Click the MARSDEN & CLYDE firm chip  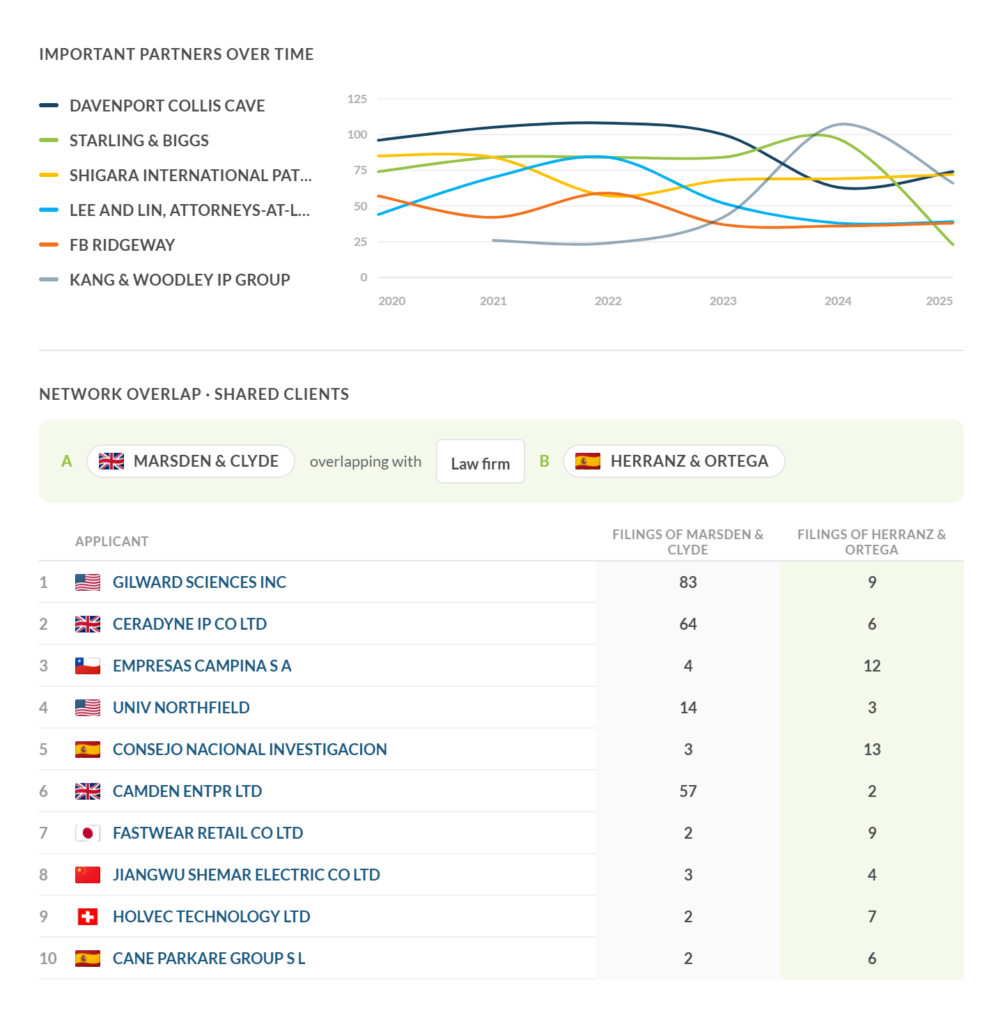click(190, 461)
